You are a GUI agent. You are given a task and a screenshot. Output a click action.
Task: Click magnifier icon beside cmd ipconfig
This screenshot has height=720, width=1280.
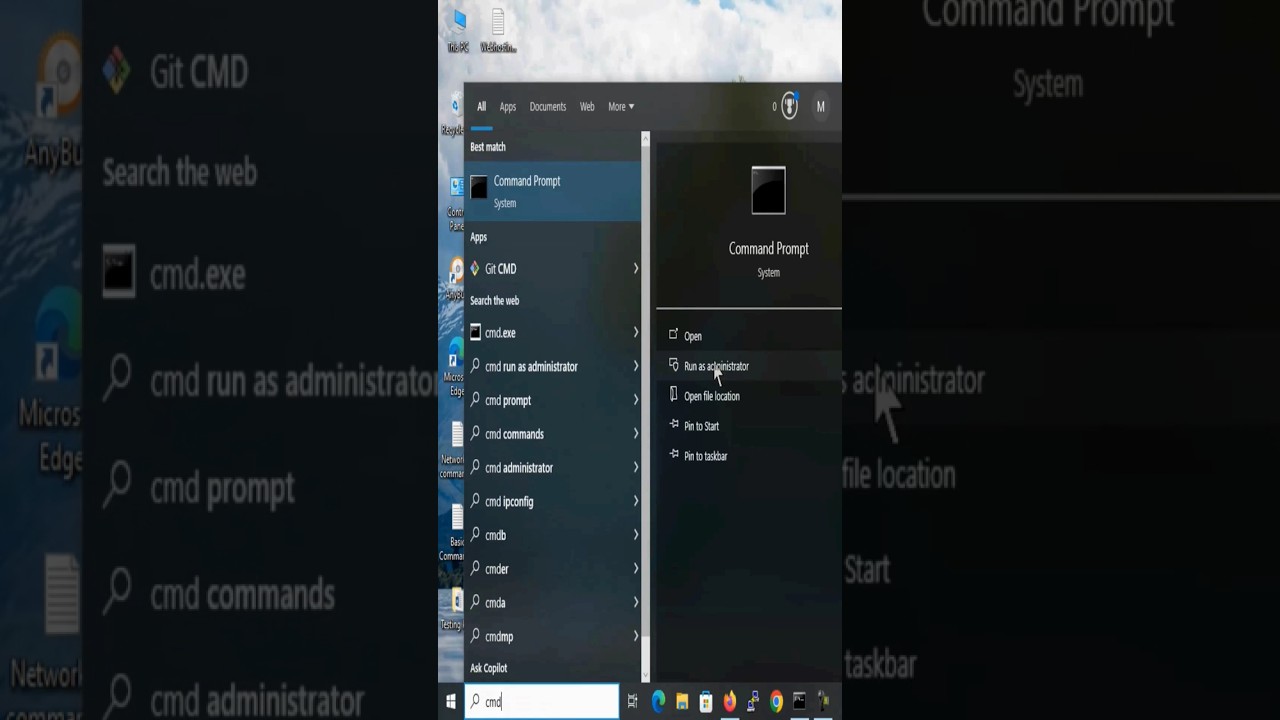coord(475,501)
